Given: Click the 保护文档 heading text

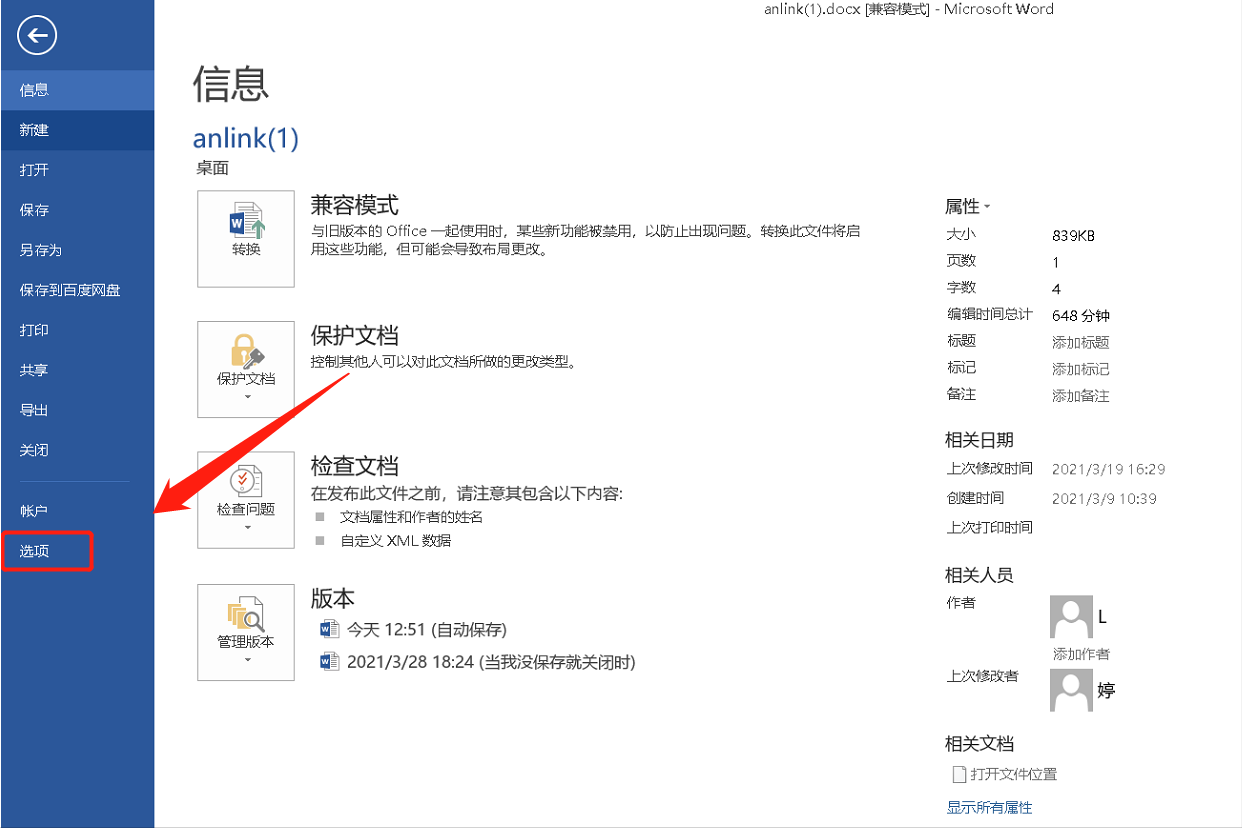Looking at the screenshot, I should coord(355,335).
